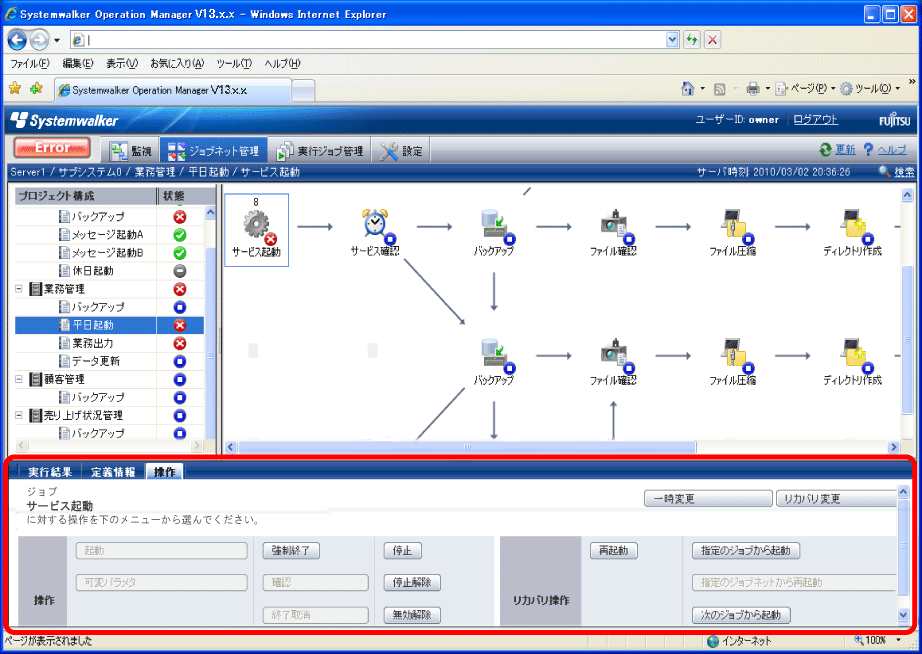This screenshot has width=922, height=654.
Task: Click the Favorites star icon
Action: [15, 88]
